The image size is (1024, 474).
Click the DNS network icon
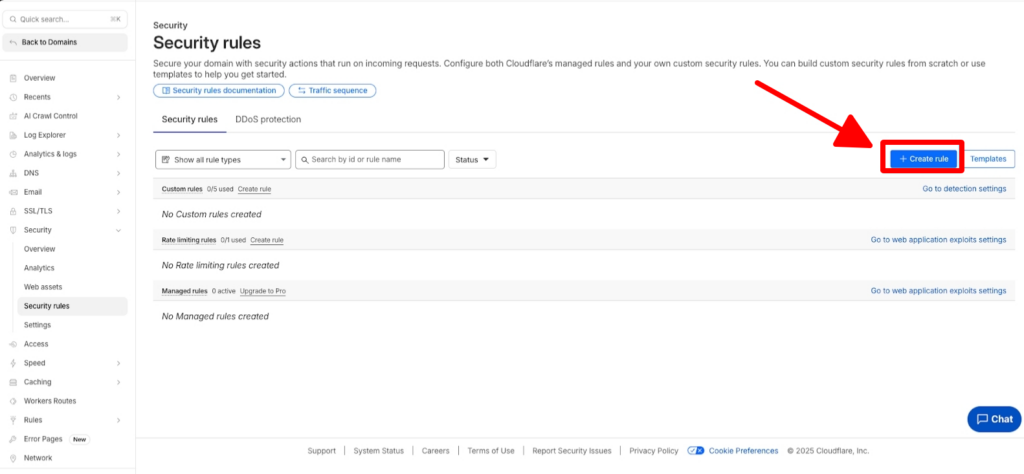[x=13, y=174]
